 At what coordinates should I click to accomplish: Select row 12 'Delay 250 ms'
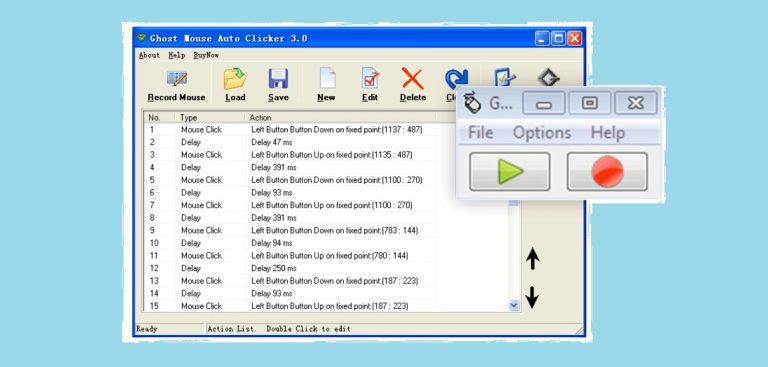pyautogui.click(x=290, y=269)
